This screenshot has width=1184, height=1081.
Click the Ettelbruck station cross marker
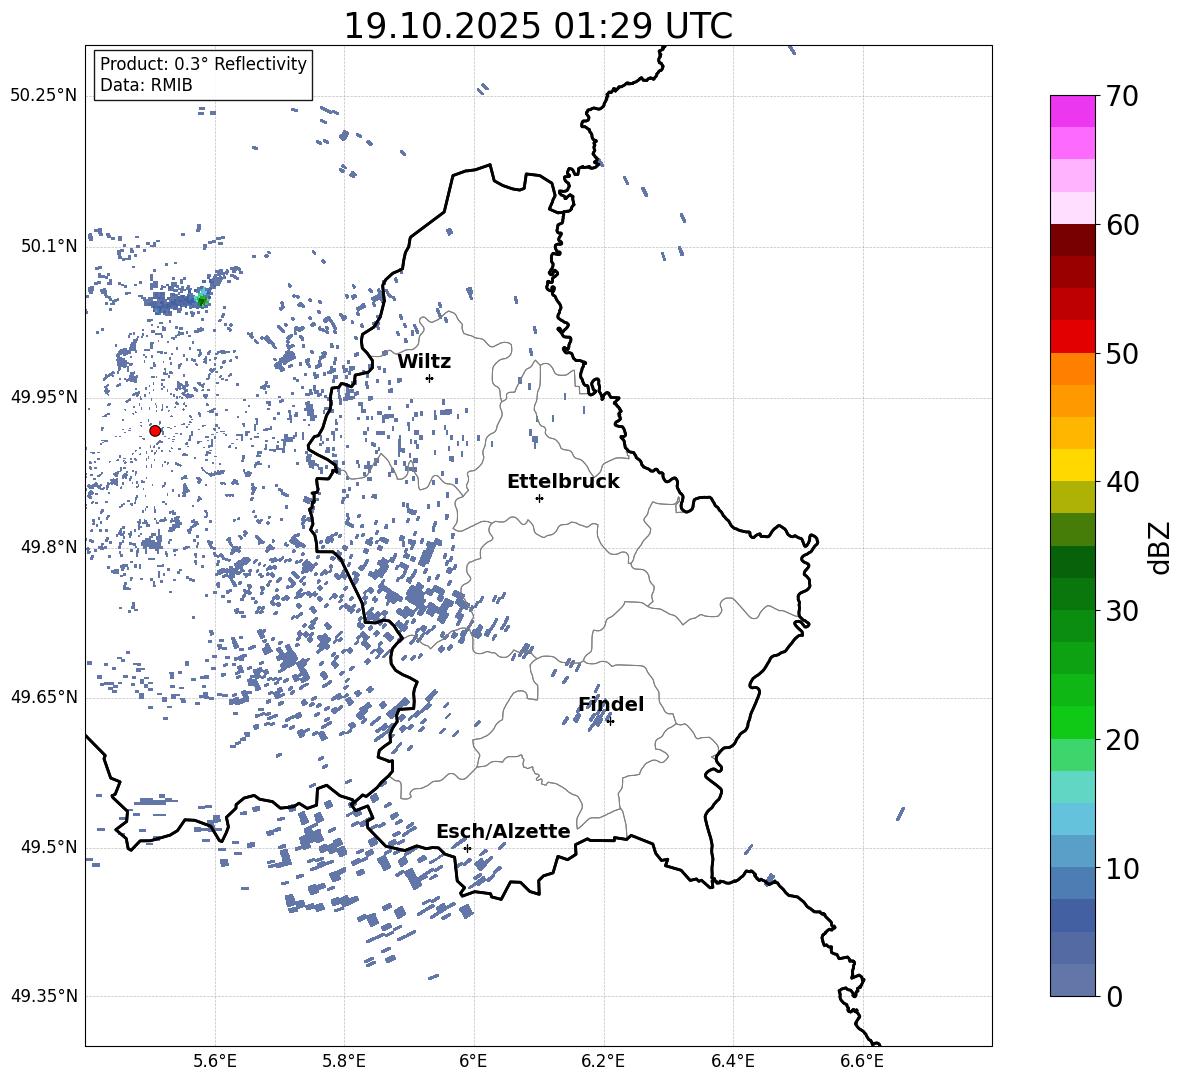539,498
